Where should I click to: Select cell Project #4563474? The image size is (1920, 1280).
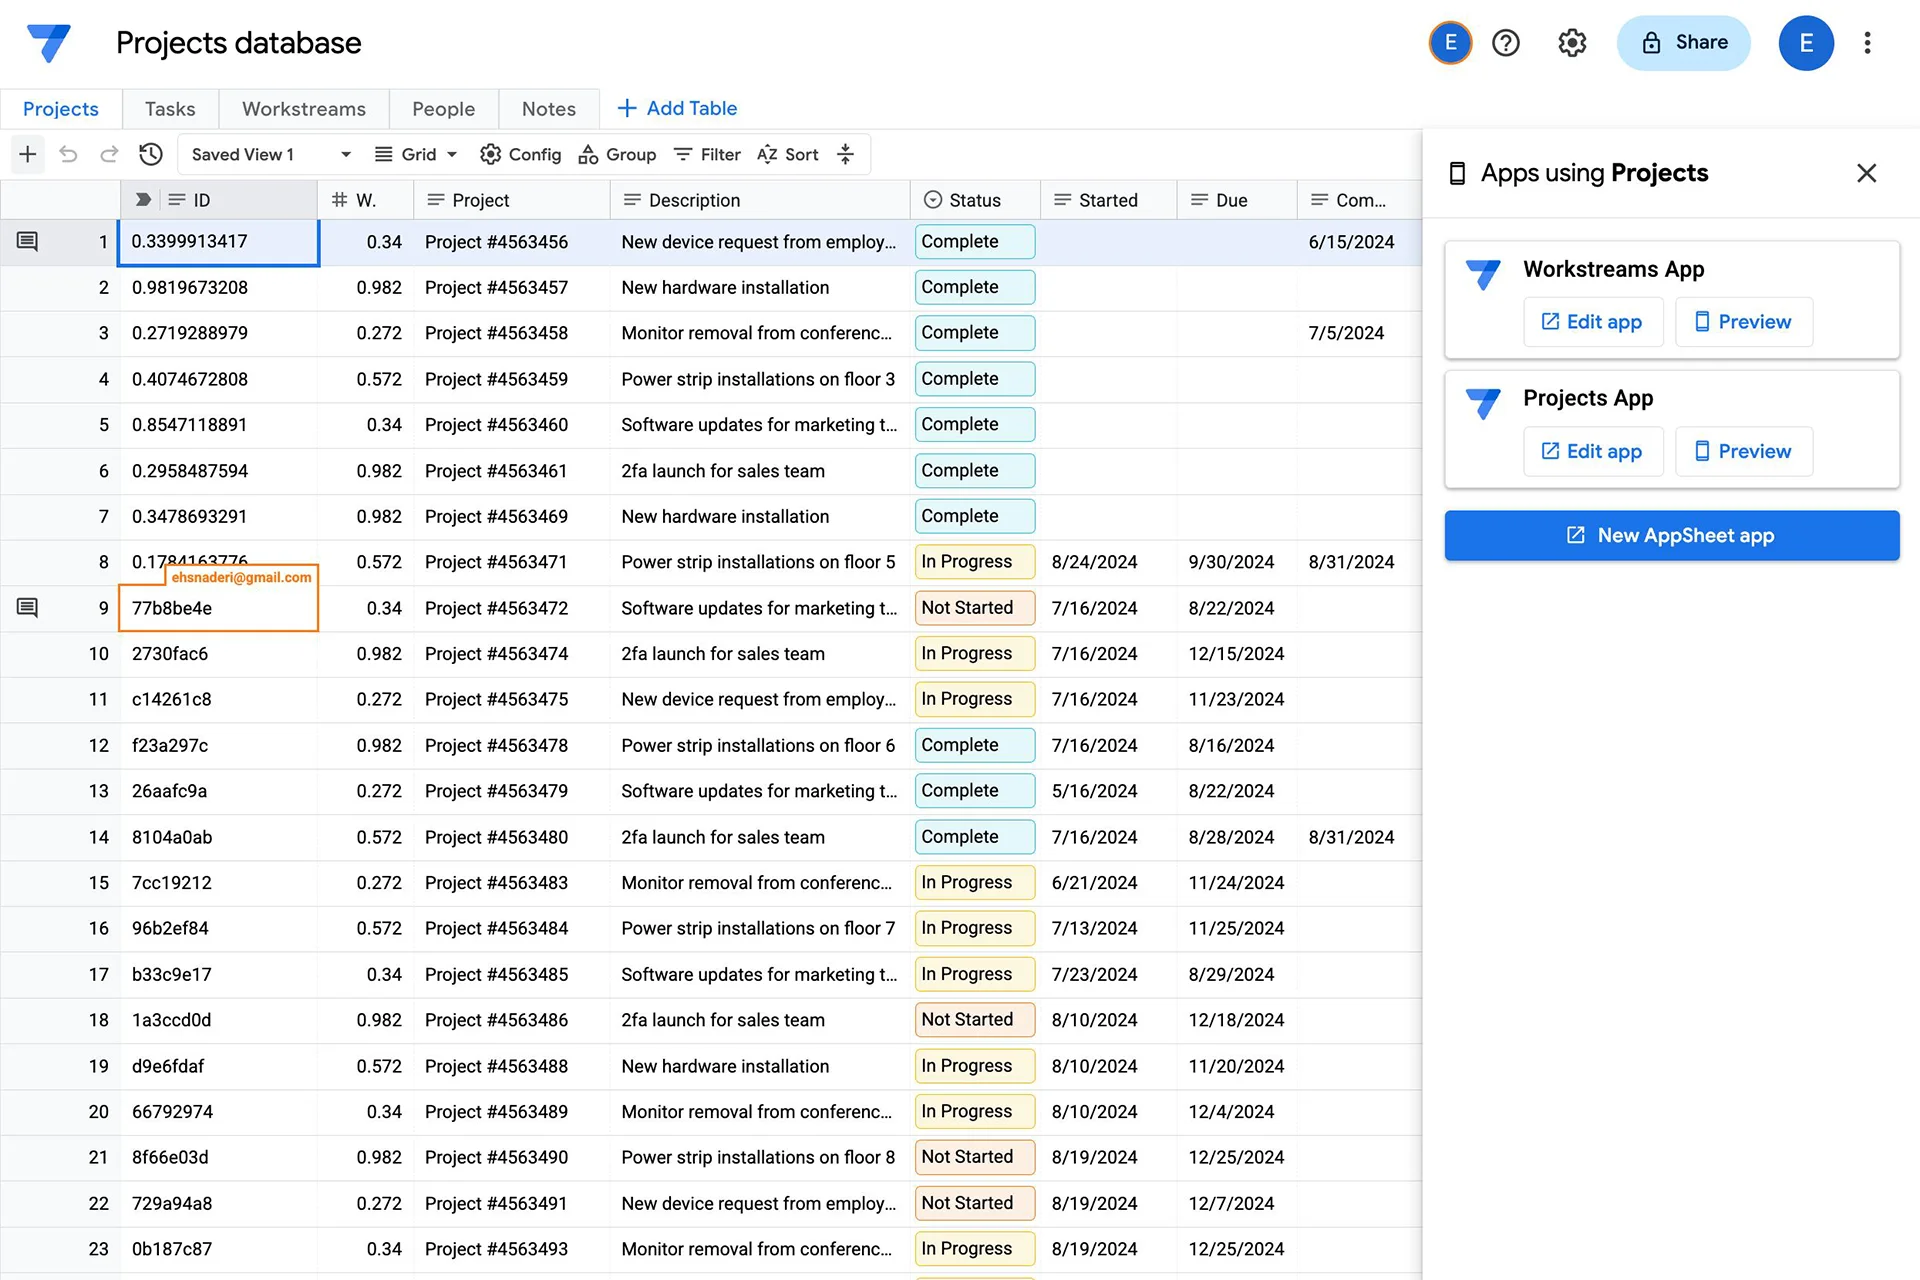tap(511, 654)
